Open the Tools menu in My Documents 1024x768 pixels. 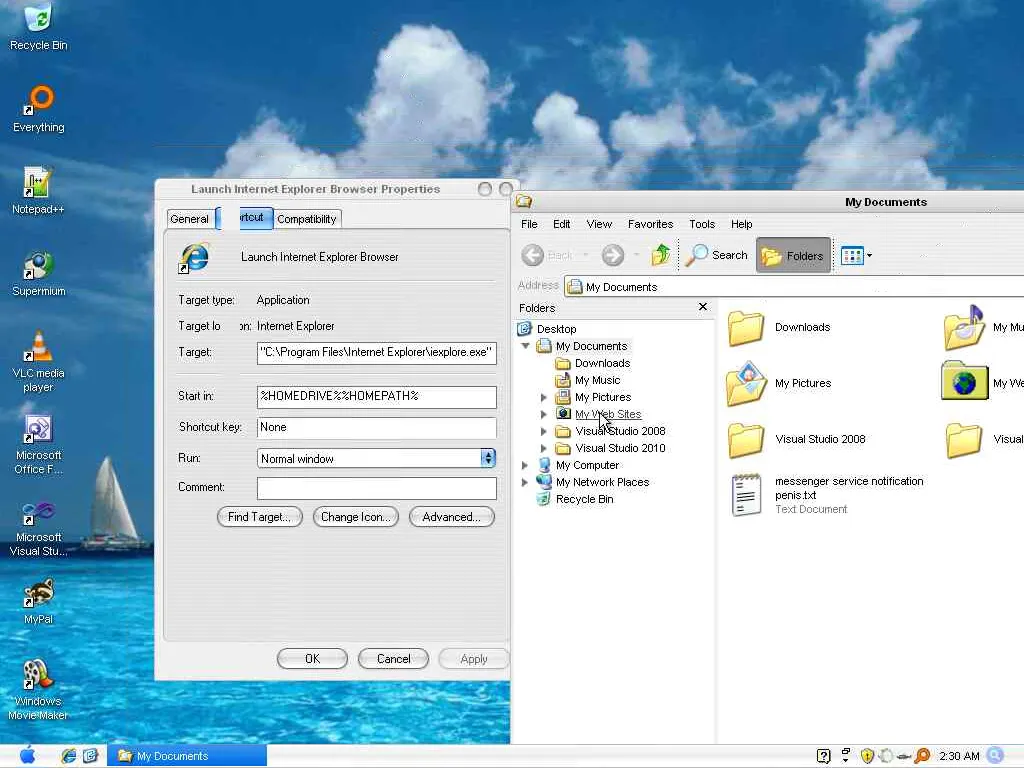pyautogui.click(x=702, y=224)
